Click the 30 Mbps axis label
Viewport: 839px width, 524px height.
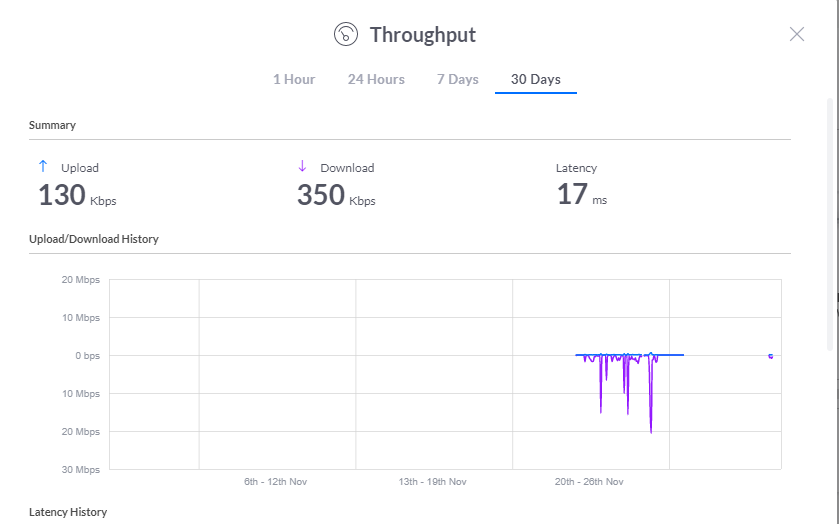pos(81,470)
